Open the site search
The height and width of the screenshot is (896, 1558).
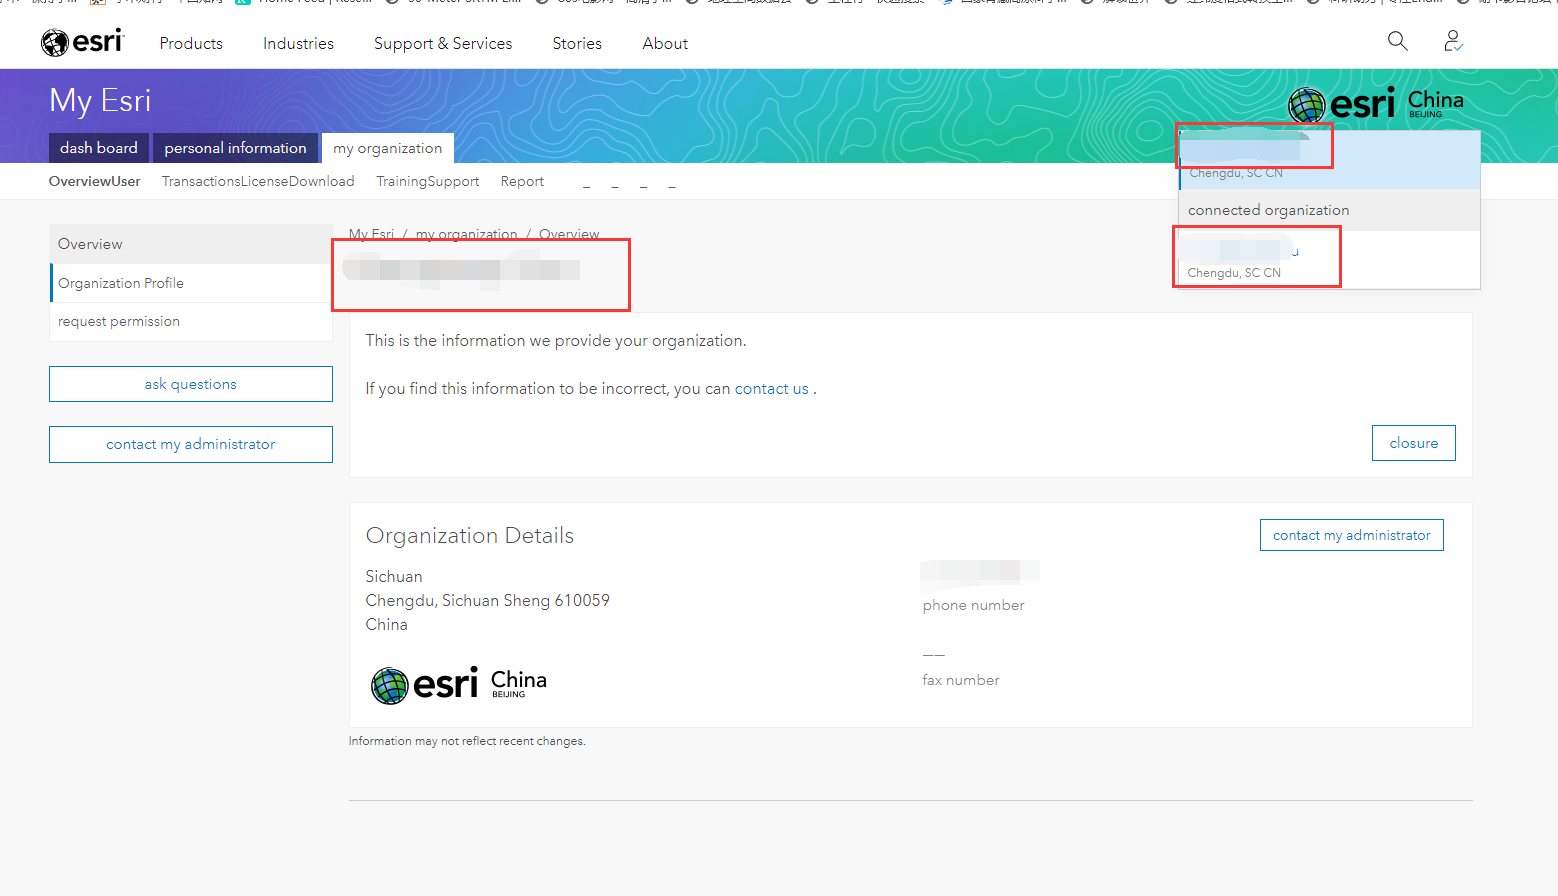point(1397,41)
